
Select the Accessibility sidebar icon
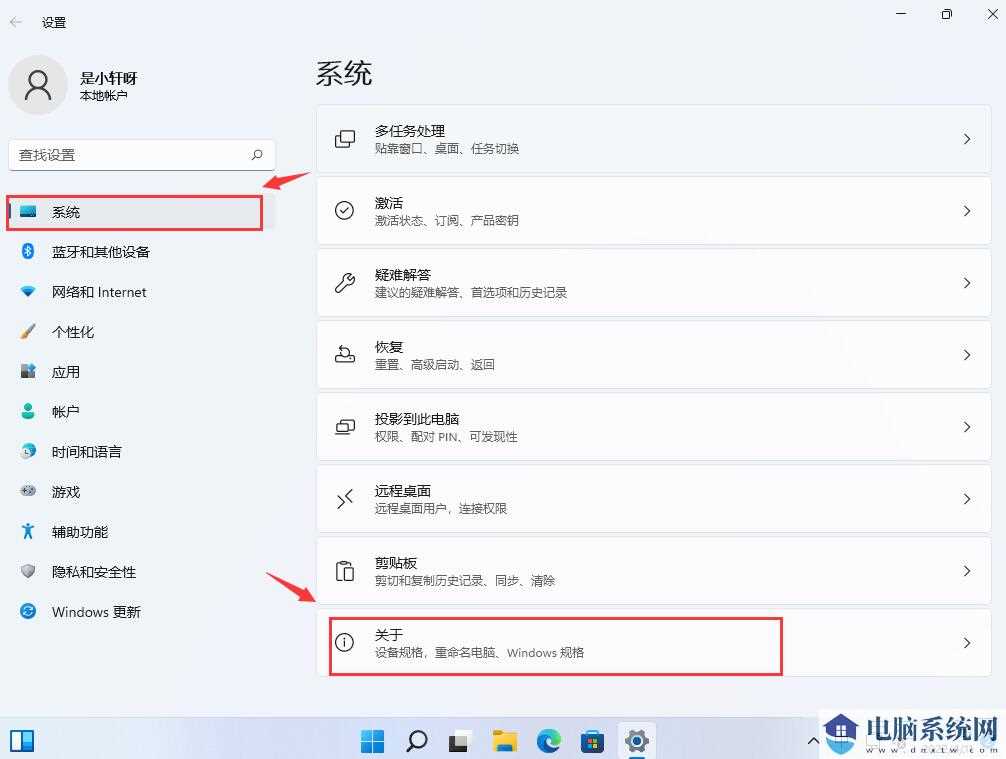(x=26, y=532)
